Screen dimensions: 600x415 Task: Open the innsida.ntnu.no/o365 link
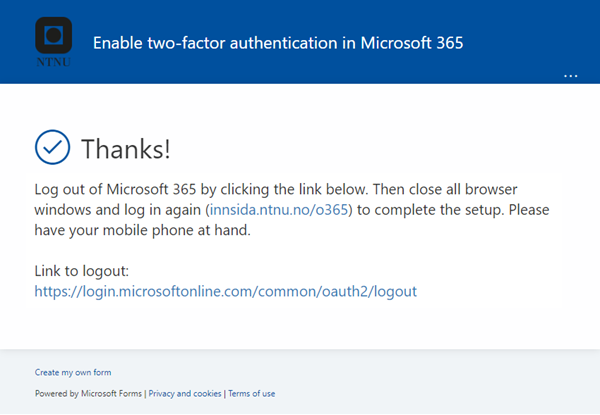279,210
